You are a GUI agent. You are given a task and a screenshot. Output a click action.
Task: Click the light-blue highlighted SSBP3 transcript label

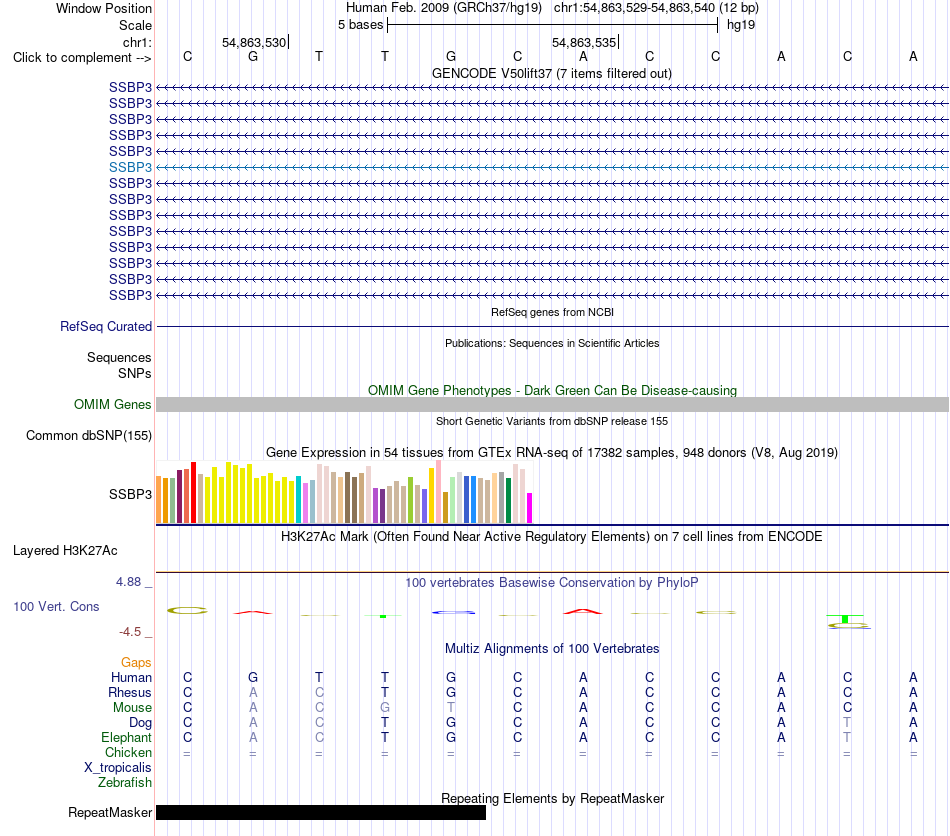click(x=130, y=167)
